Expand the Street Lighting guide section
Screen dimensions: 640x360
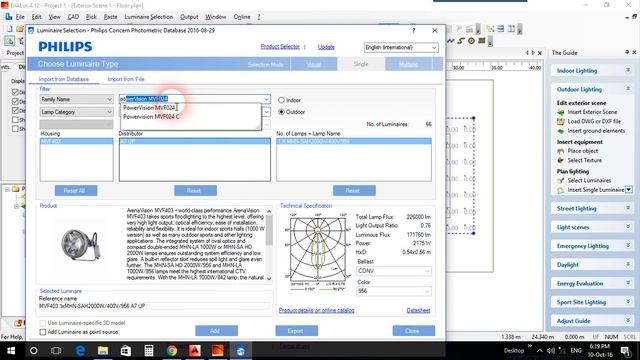(628, 209)
